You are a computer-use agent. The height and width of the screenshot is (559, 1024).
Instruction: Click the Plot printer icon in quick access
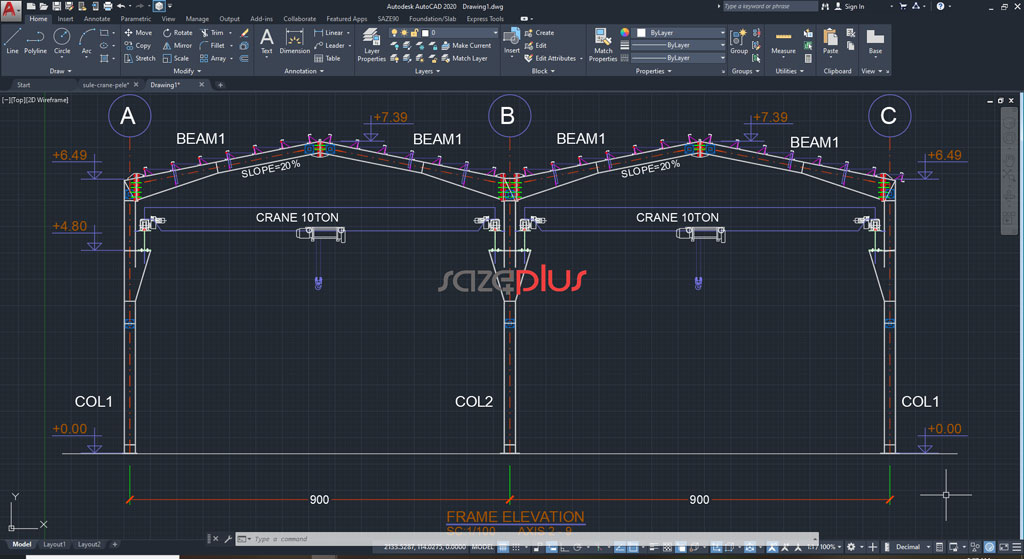point(108,6)
